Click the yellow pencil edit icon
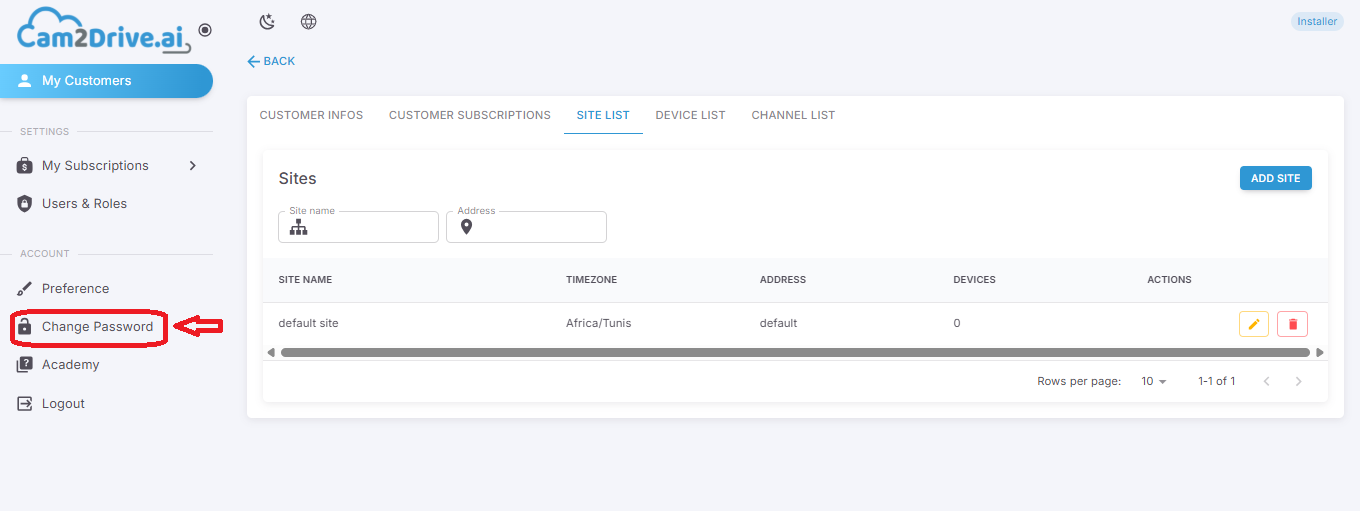Viewport: 1360px width, 511px height. [x=1254, y=324]
